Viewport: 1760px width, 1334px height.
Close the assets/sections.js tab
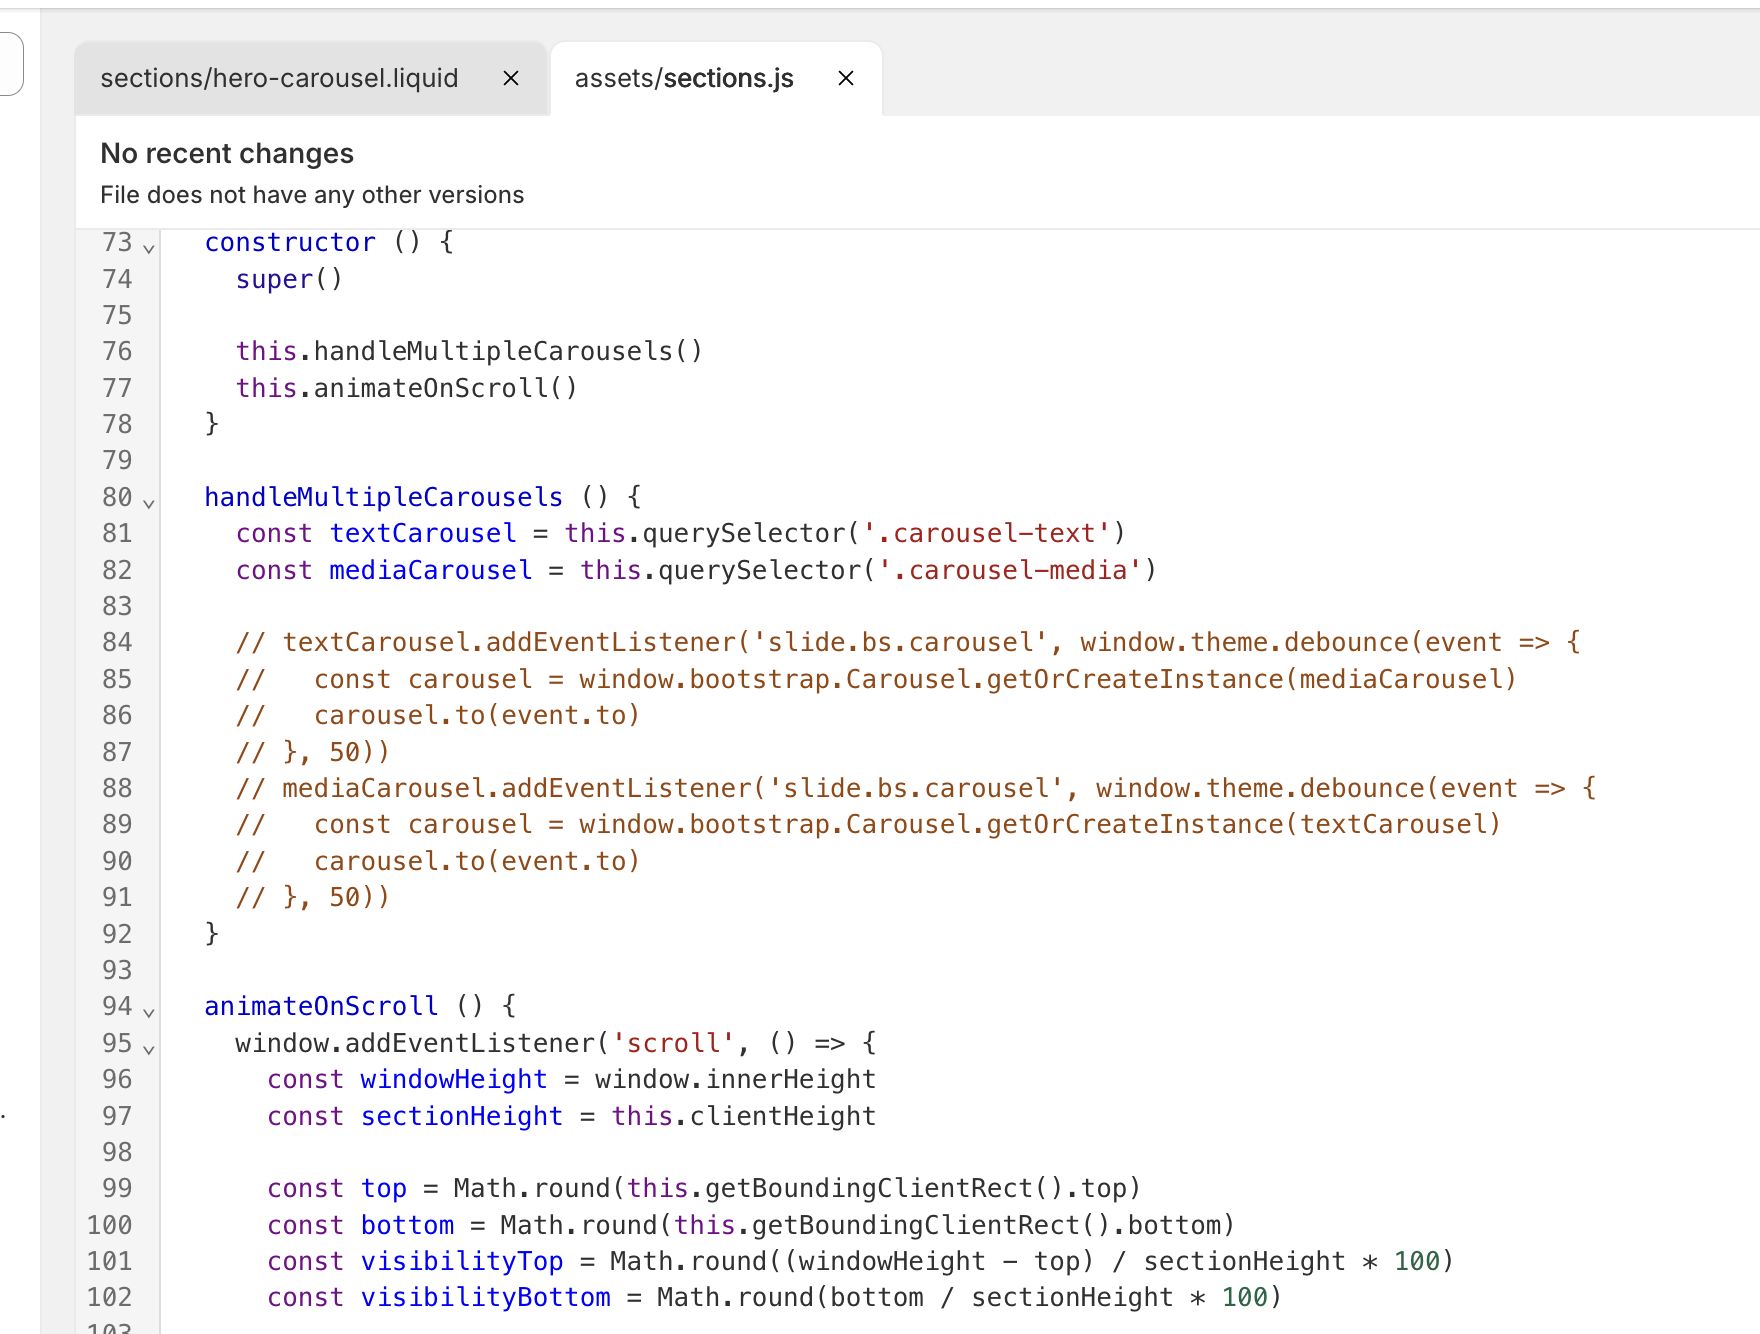(845, 78)
